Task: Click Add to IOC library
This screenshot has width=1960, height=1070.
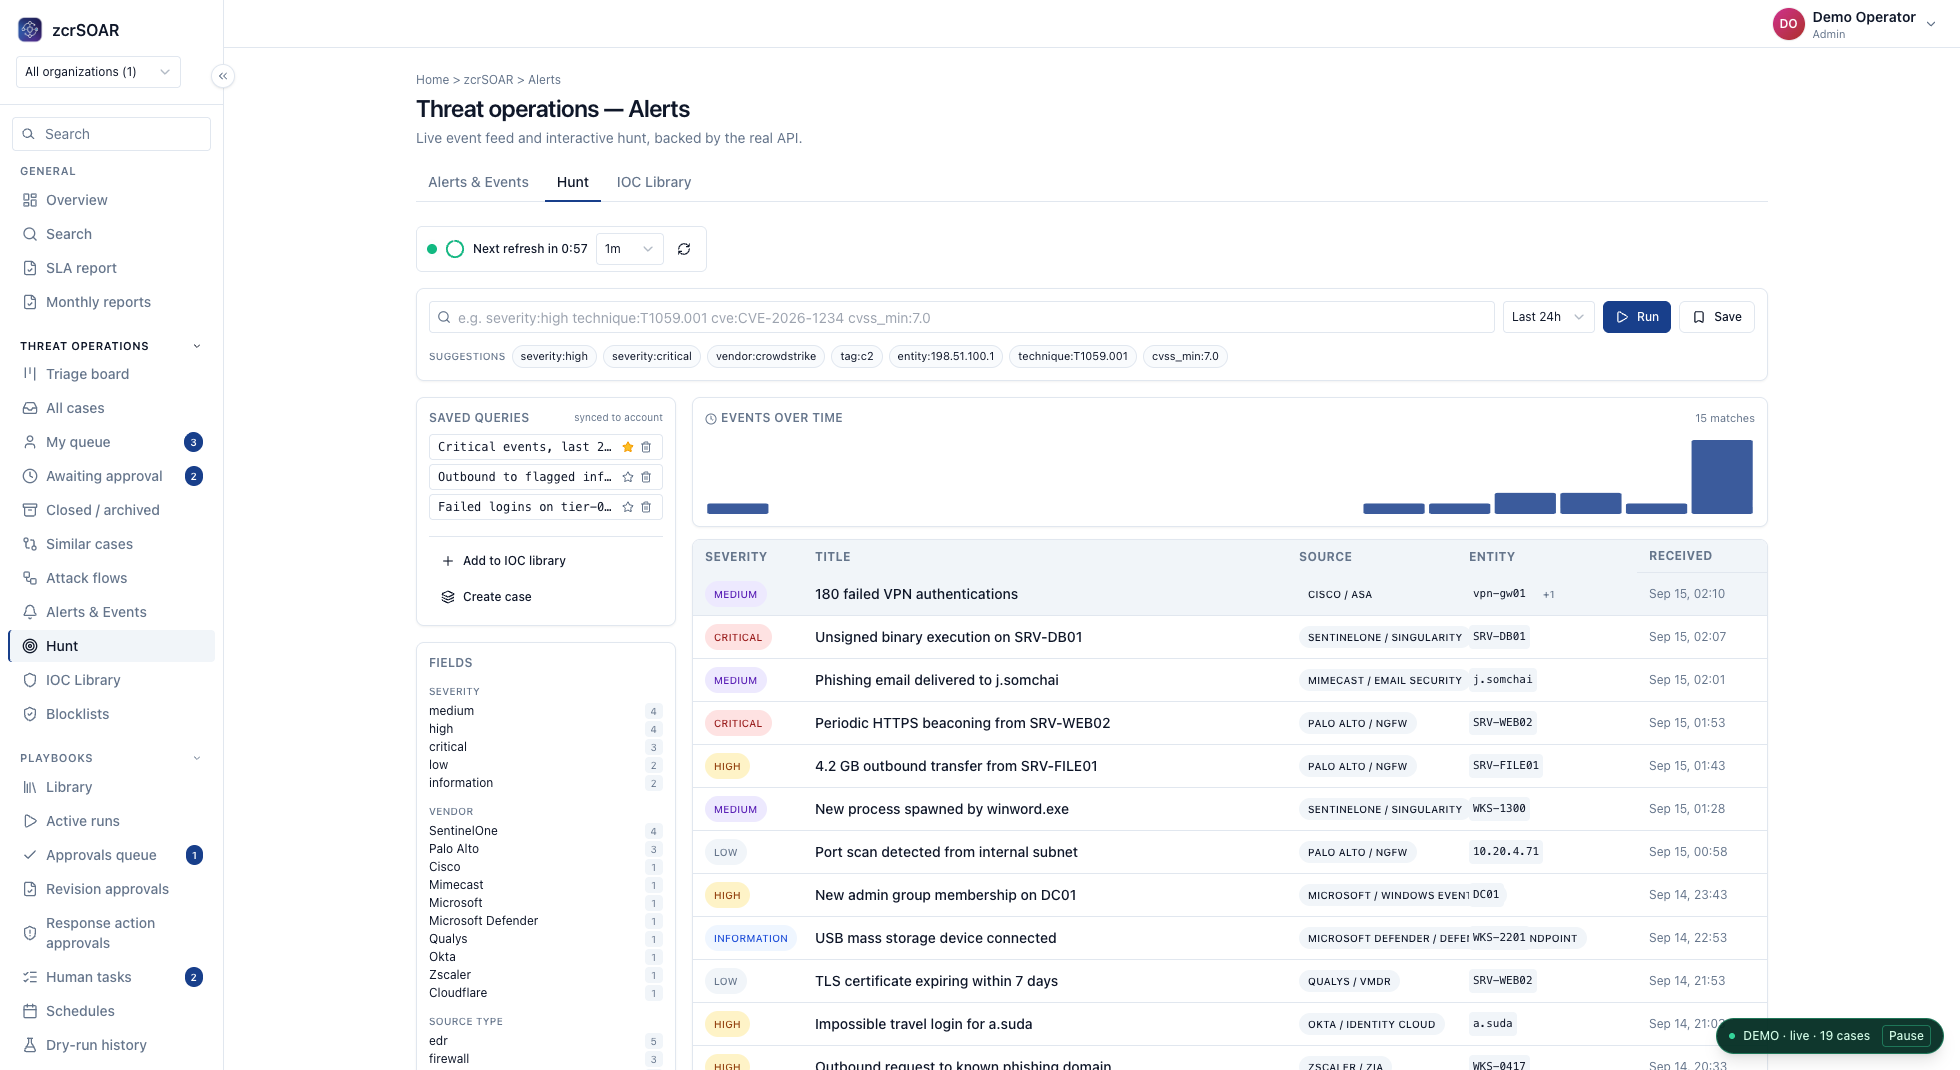Action: tap(546, 561)
